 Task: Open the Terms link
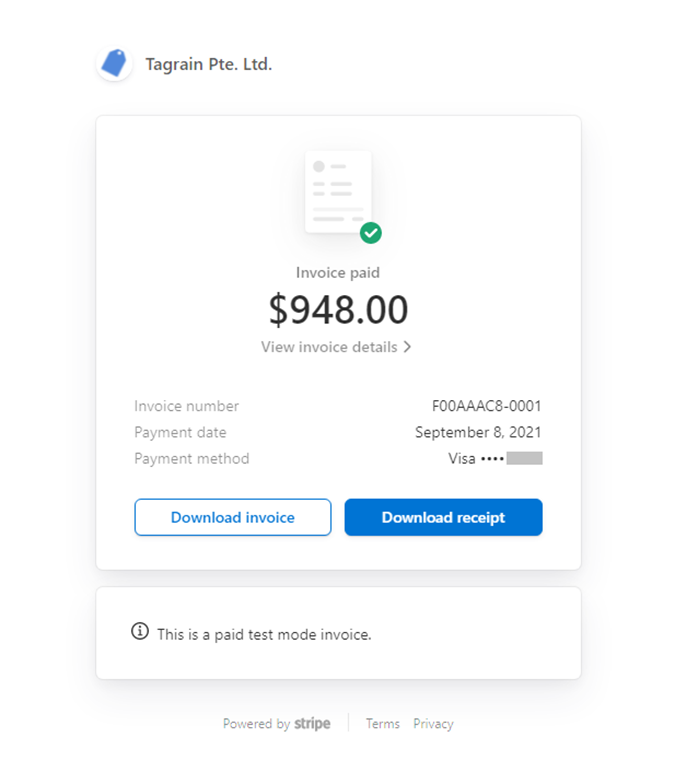(x=382, y=724)
